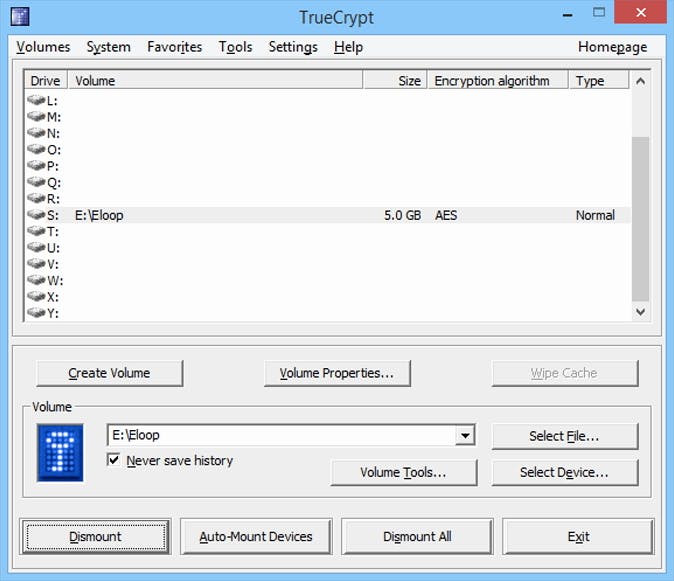Select the X: drive icon

[x=36, y=296]
